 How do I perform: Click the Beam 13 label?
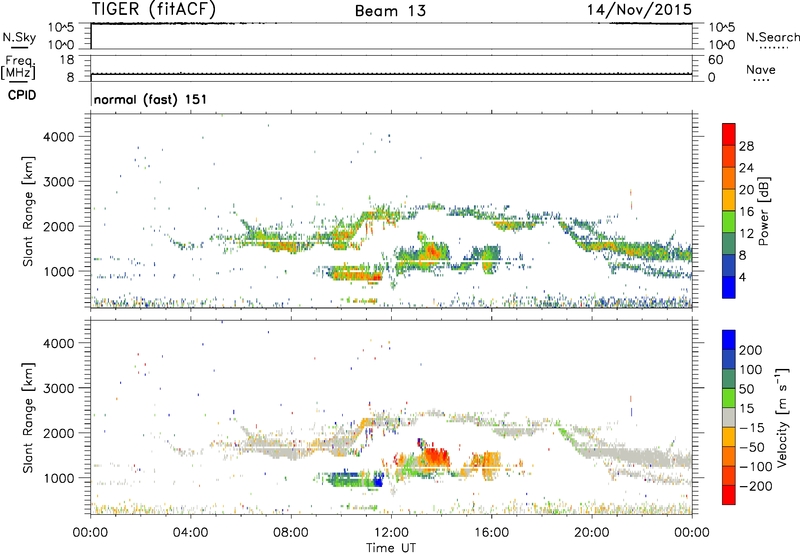390,11
